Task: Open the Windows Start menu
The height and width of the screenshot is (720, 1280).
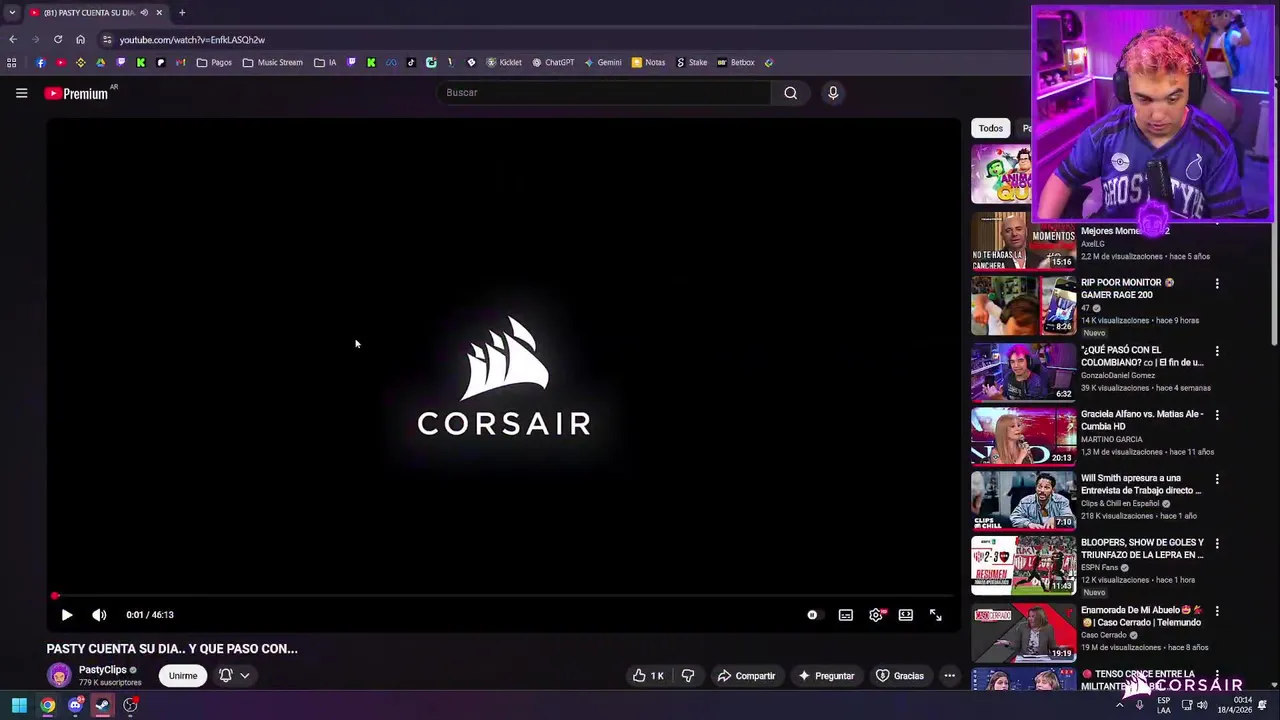Action: click(19, 705)
